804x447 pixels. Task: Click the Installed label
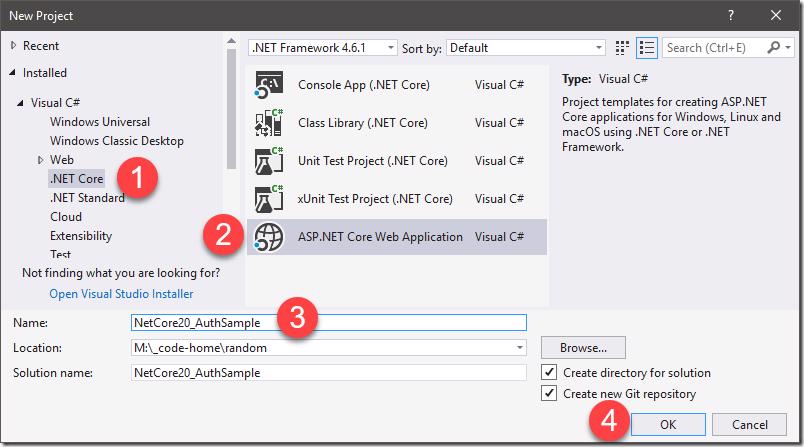pos(45,73)
